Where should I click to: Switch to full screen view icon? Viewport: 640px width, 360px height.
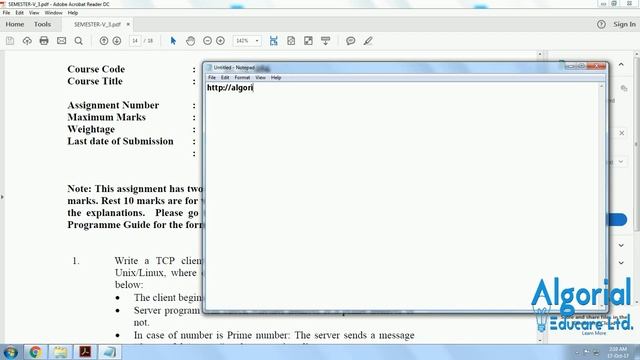308,41
